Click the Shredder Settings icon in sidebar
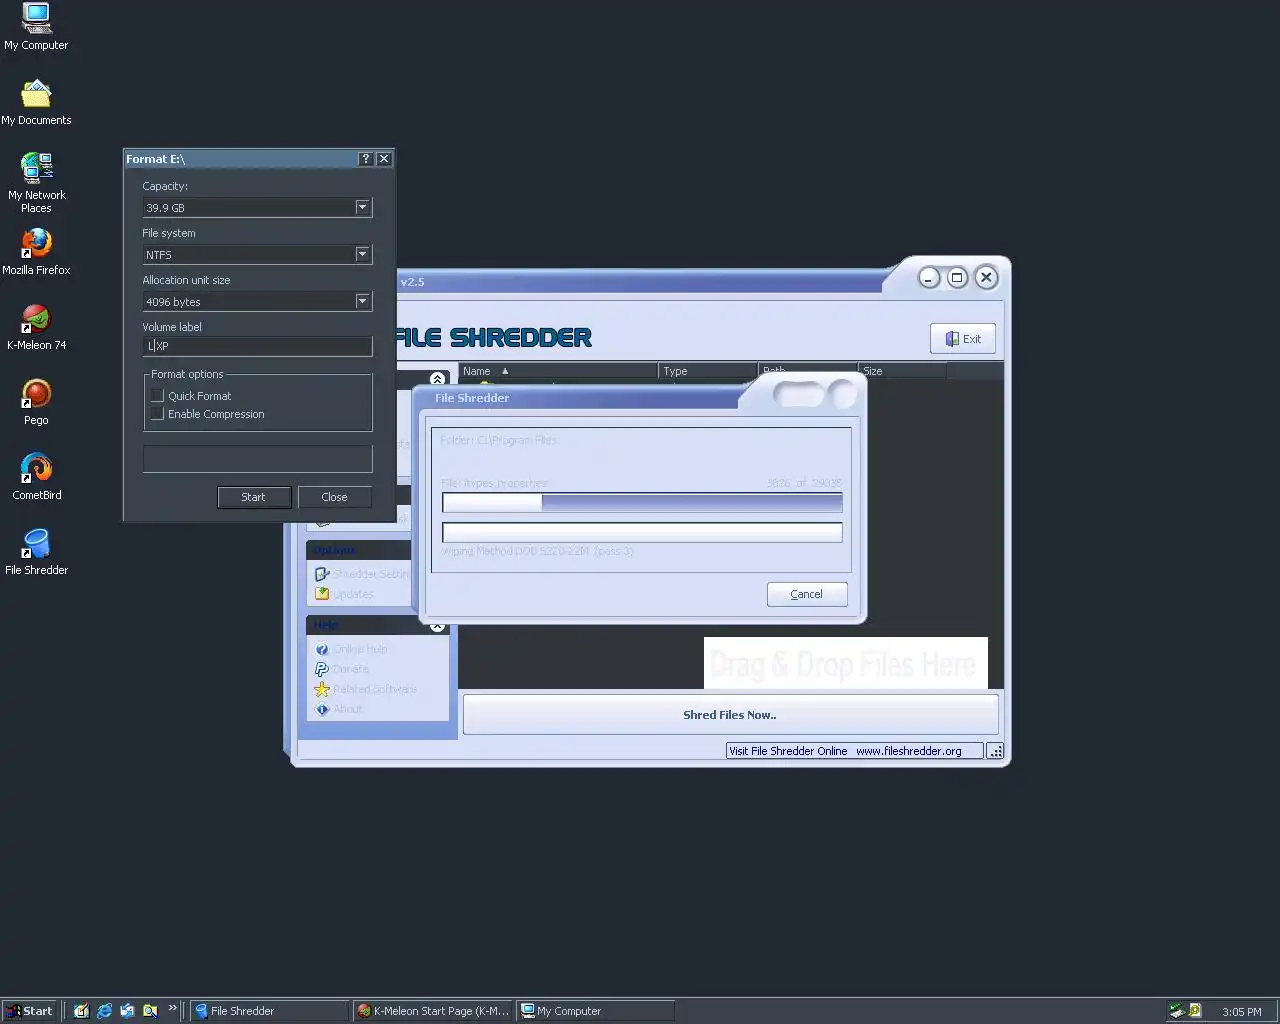 click(322, 574)
